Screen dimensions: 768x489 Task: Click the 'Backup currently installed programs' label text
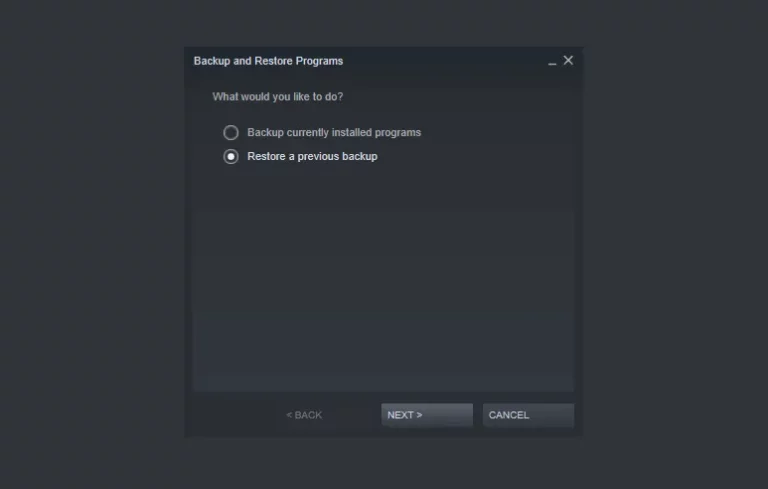tap(334, 132)
